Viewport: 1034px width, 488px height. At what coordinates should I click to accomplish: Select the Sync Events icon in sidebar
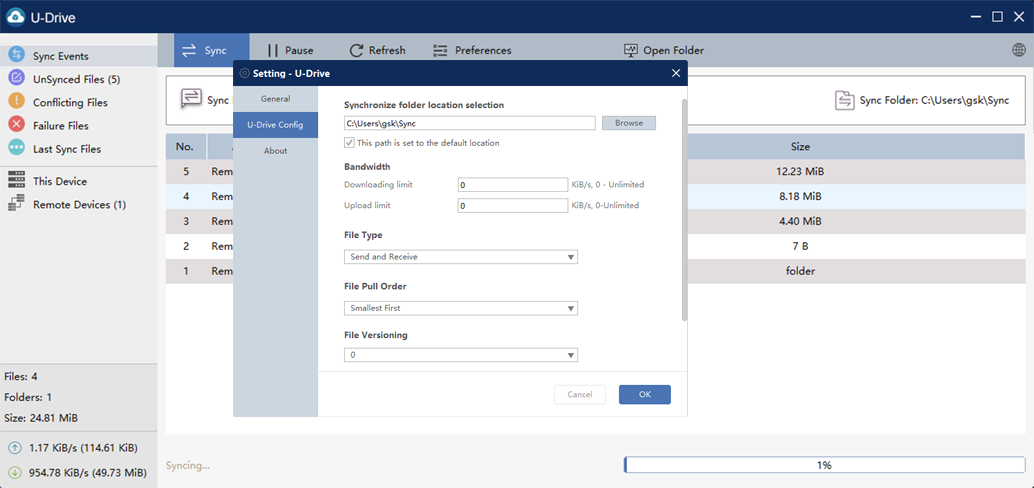[x=16, y=55]
